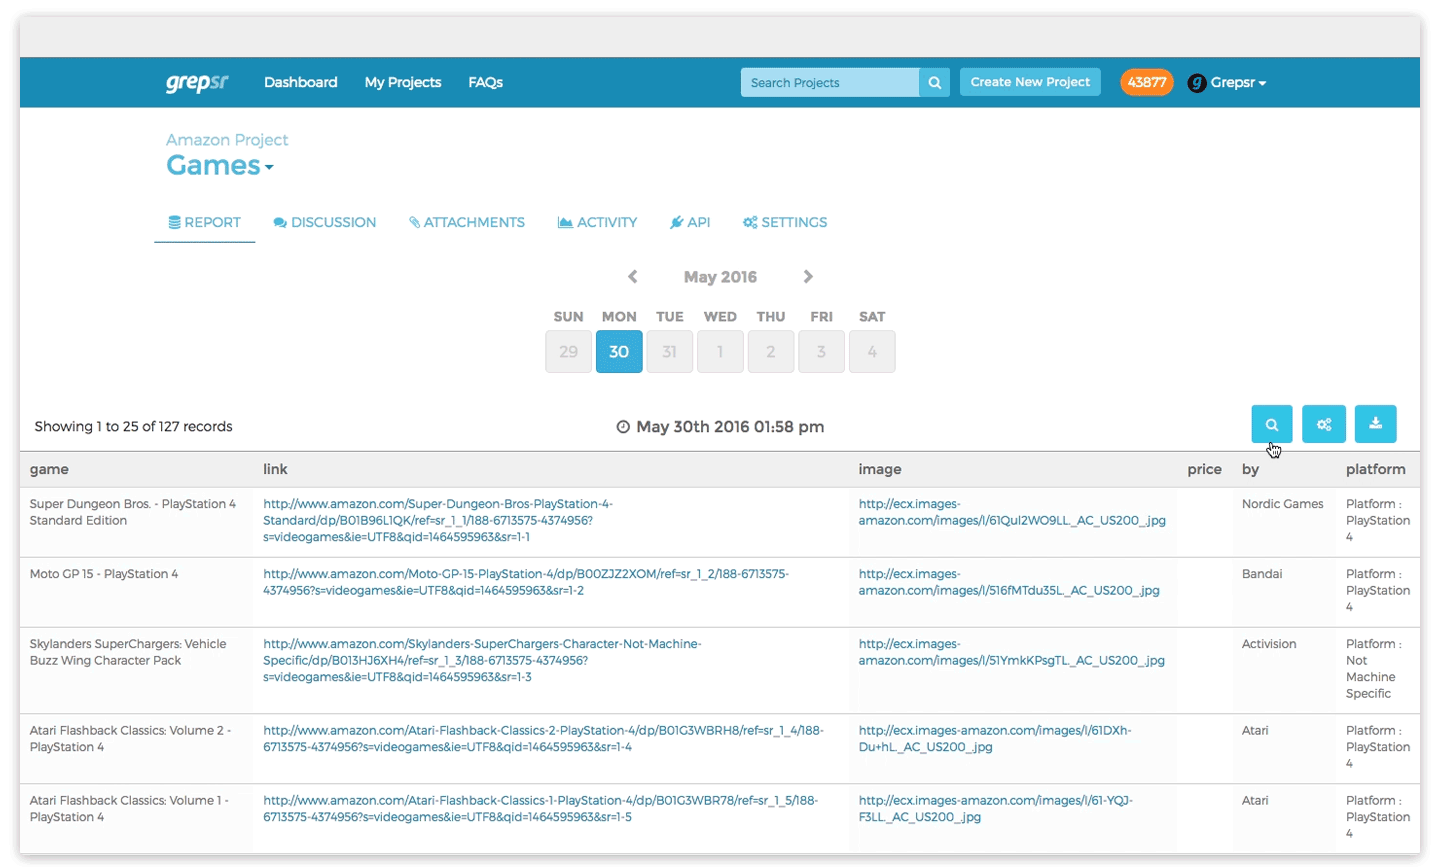This screenshot has height=867, width=1440.
Task: Select Tuesday 31 in calendar
Action: [670, 351]
